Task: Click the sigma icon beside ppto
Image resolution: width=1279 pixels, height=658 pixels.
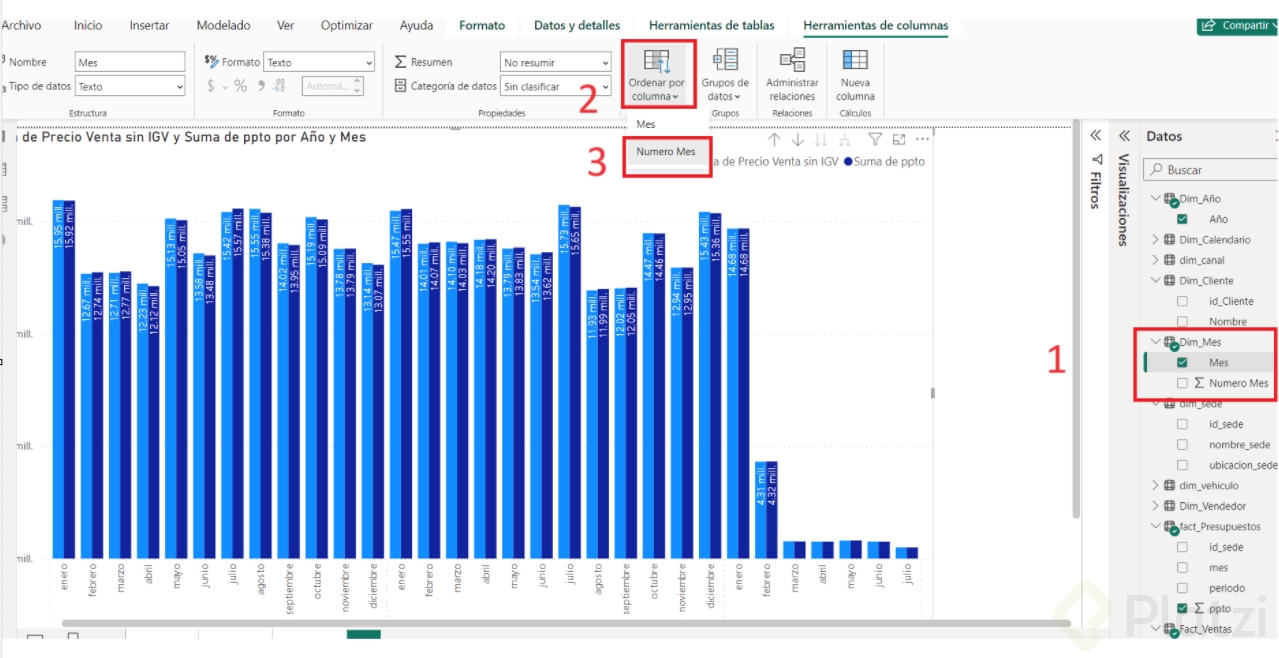Action: [x=1200, y=608]
